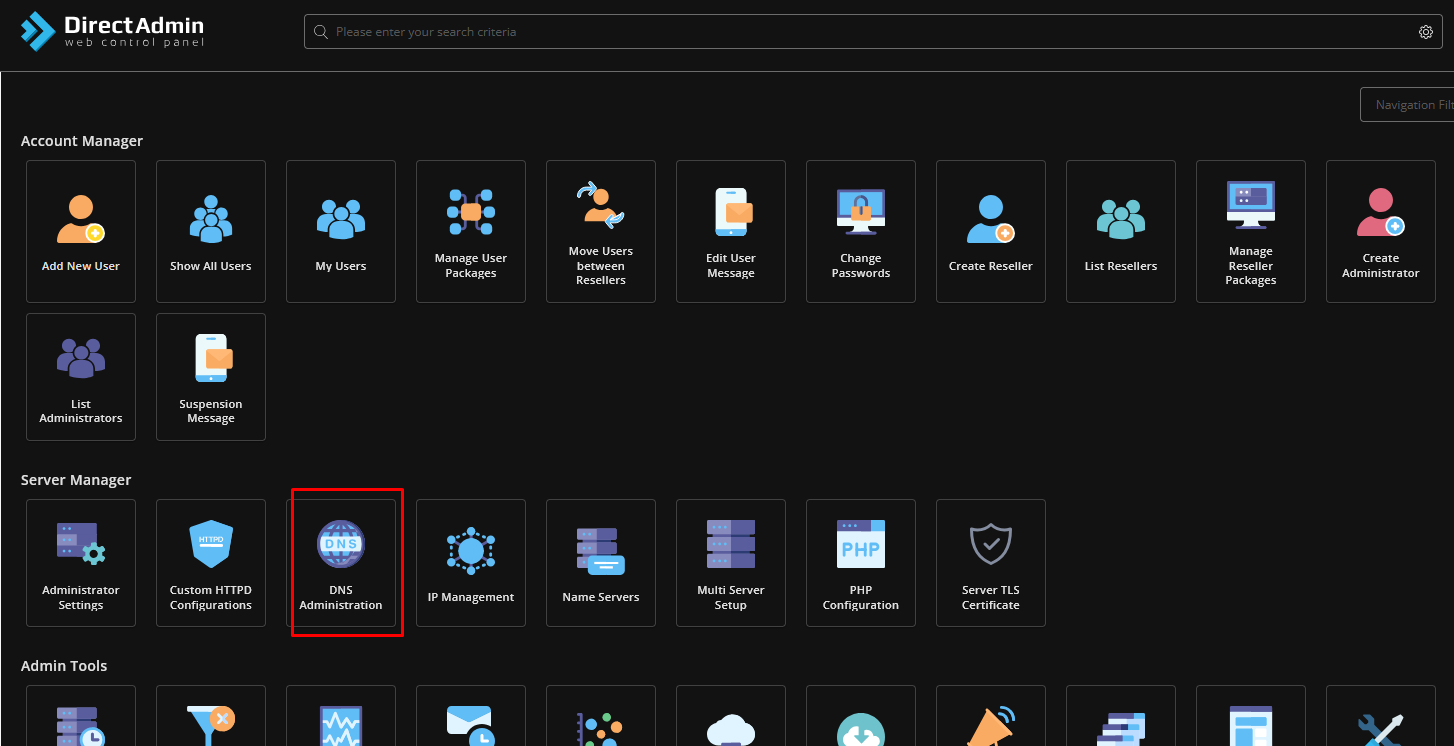
Task: Click the DirectAdmin logo
Action: (x=112, y=31)
